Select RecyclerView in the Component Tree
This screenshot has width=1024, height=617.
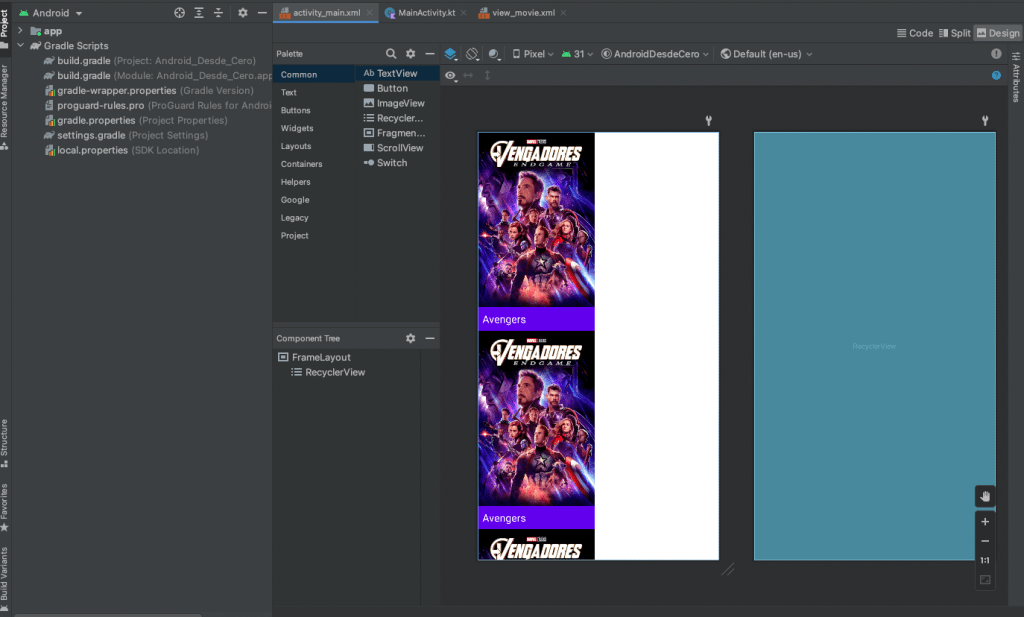click(328, 372)
